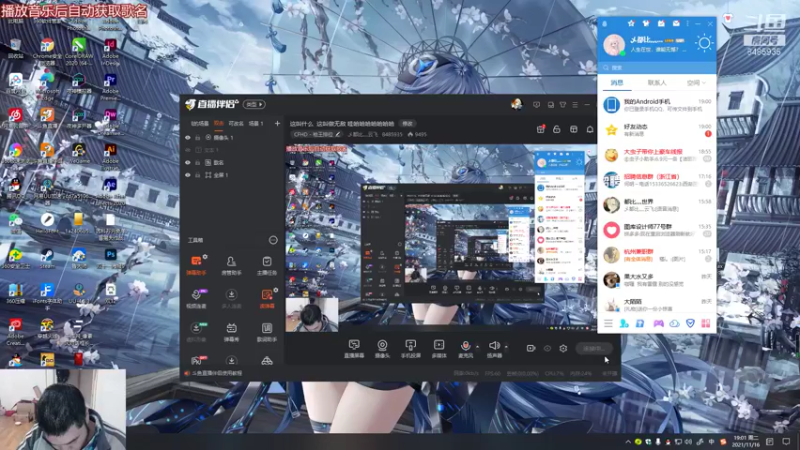Expand the speaker options arrow

pyautogui.click(x=506, y=347)
